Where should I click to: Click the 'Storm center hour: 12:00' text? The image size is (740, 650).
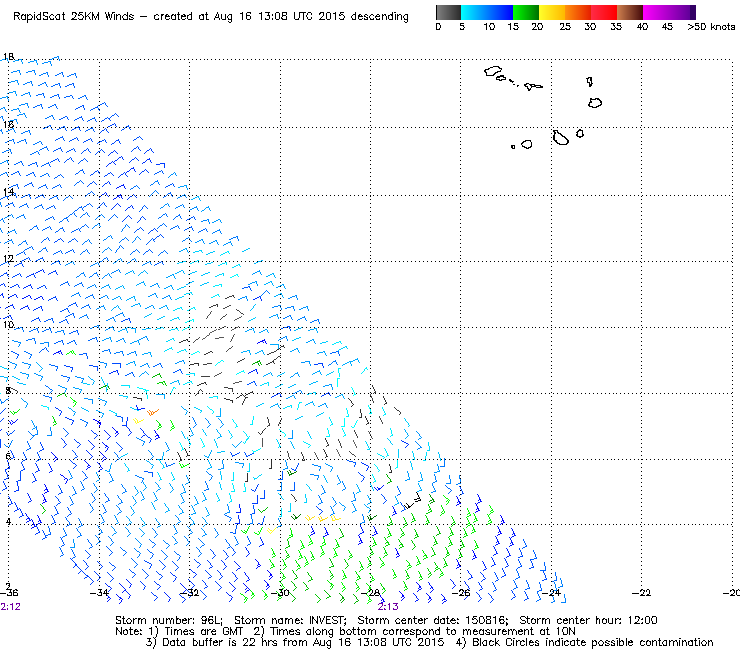(x=589, y=620)
